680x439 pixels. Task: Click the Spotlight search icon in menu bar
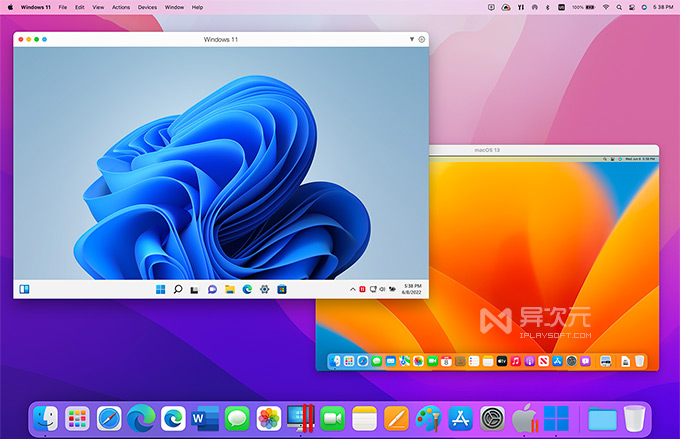(x=619, y=7)
